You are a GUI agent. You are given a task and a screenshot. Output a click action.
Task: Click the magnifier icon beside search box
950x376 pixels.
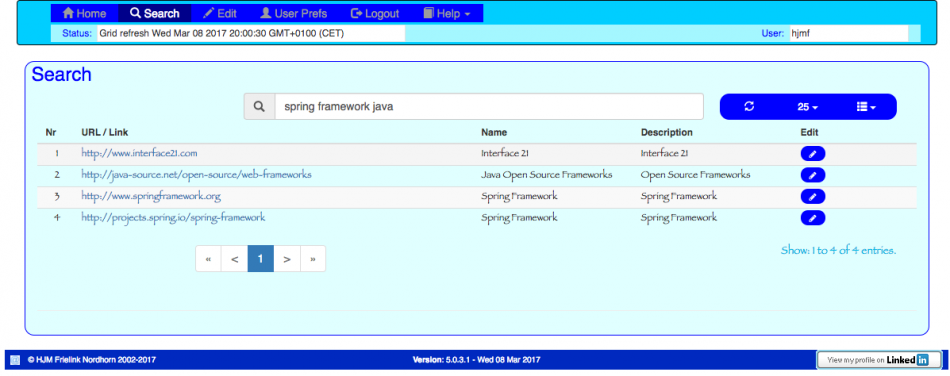(x=259, y=107)
